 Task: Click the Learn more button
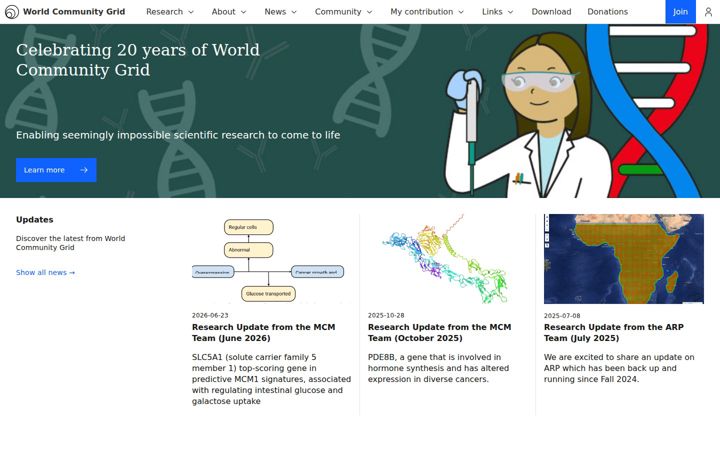click(56, 170)
